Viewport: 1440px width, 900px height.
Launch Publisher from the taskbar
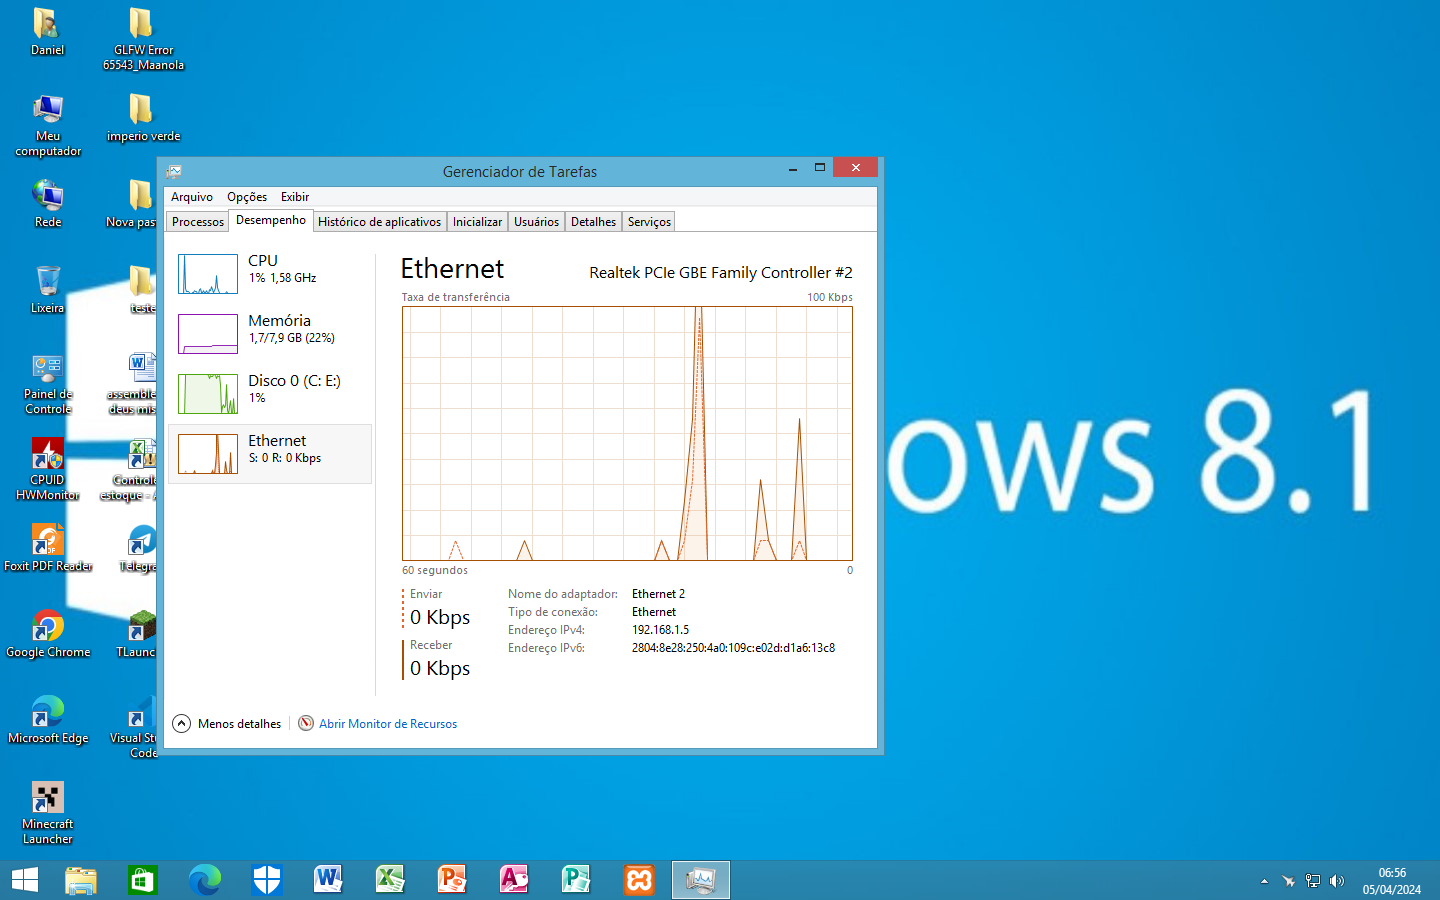click(576, 880)
